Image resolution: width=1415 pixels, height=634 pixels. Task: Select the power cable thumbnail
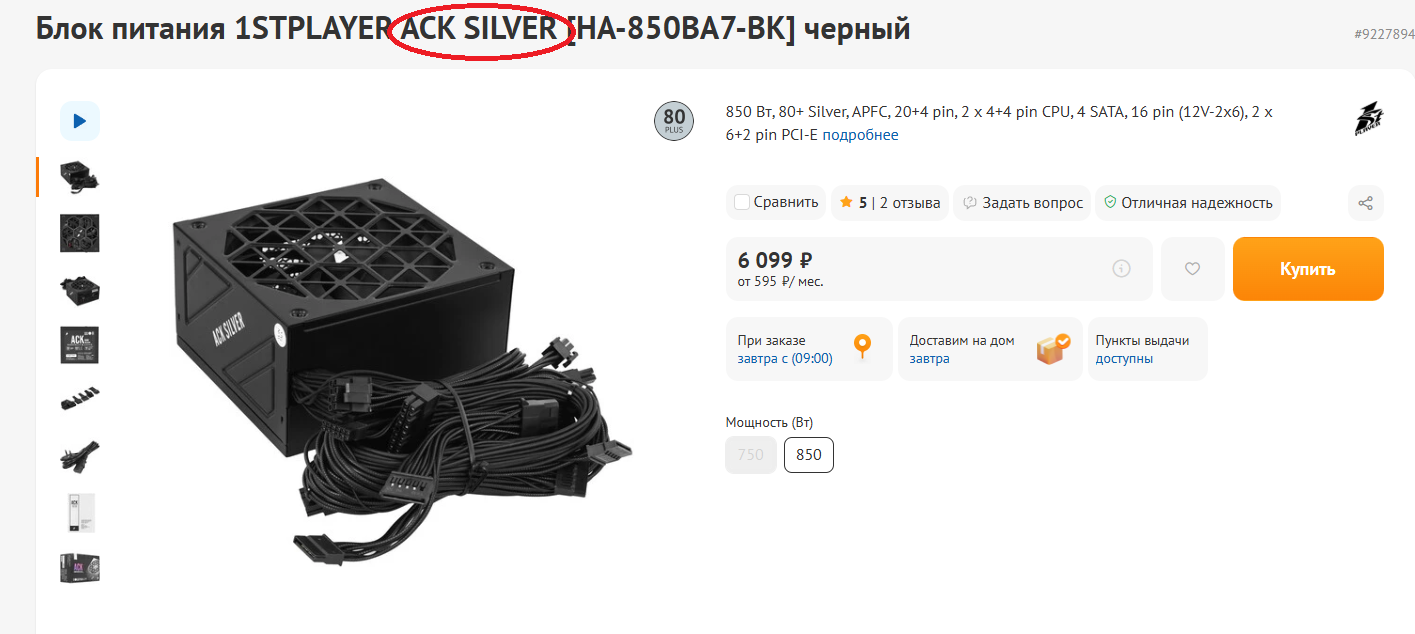pos(80,456)
